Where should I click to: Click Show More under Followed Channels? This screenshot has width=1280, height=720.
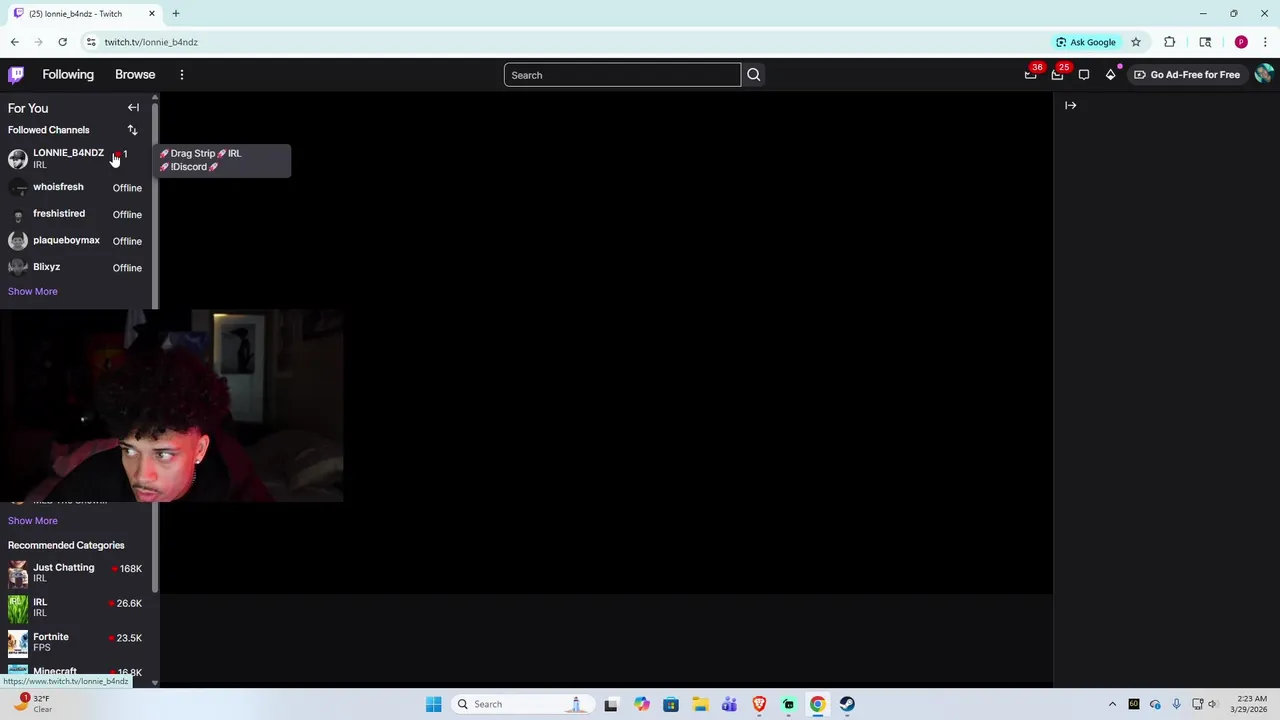tap(33, 291)
